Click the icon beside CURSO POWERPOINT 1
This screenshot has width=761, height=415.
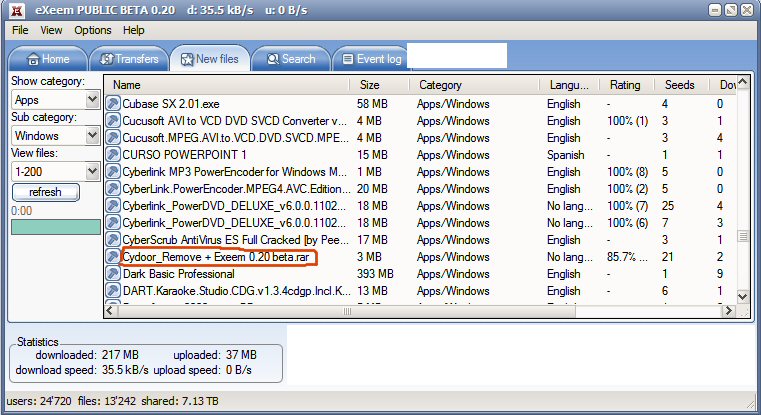[x=113, y=154]
